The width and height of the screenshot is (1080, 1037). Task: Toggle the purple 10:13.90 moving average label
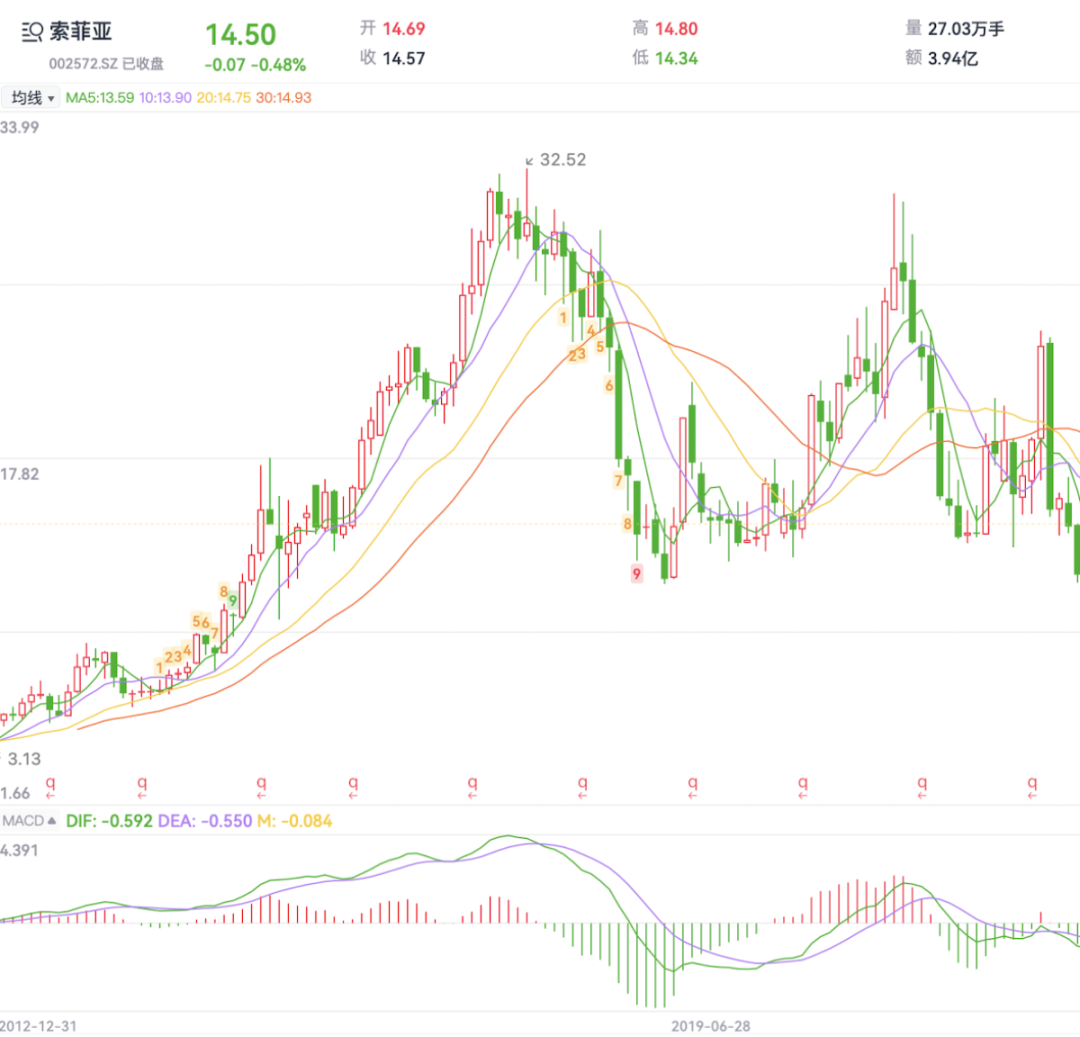coord(167,98)
